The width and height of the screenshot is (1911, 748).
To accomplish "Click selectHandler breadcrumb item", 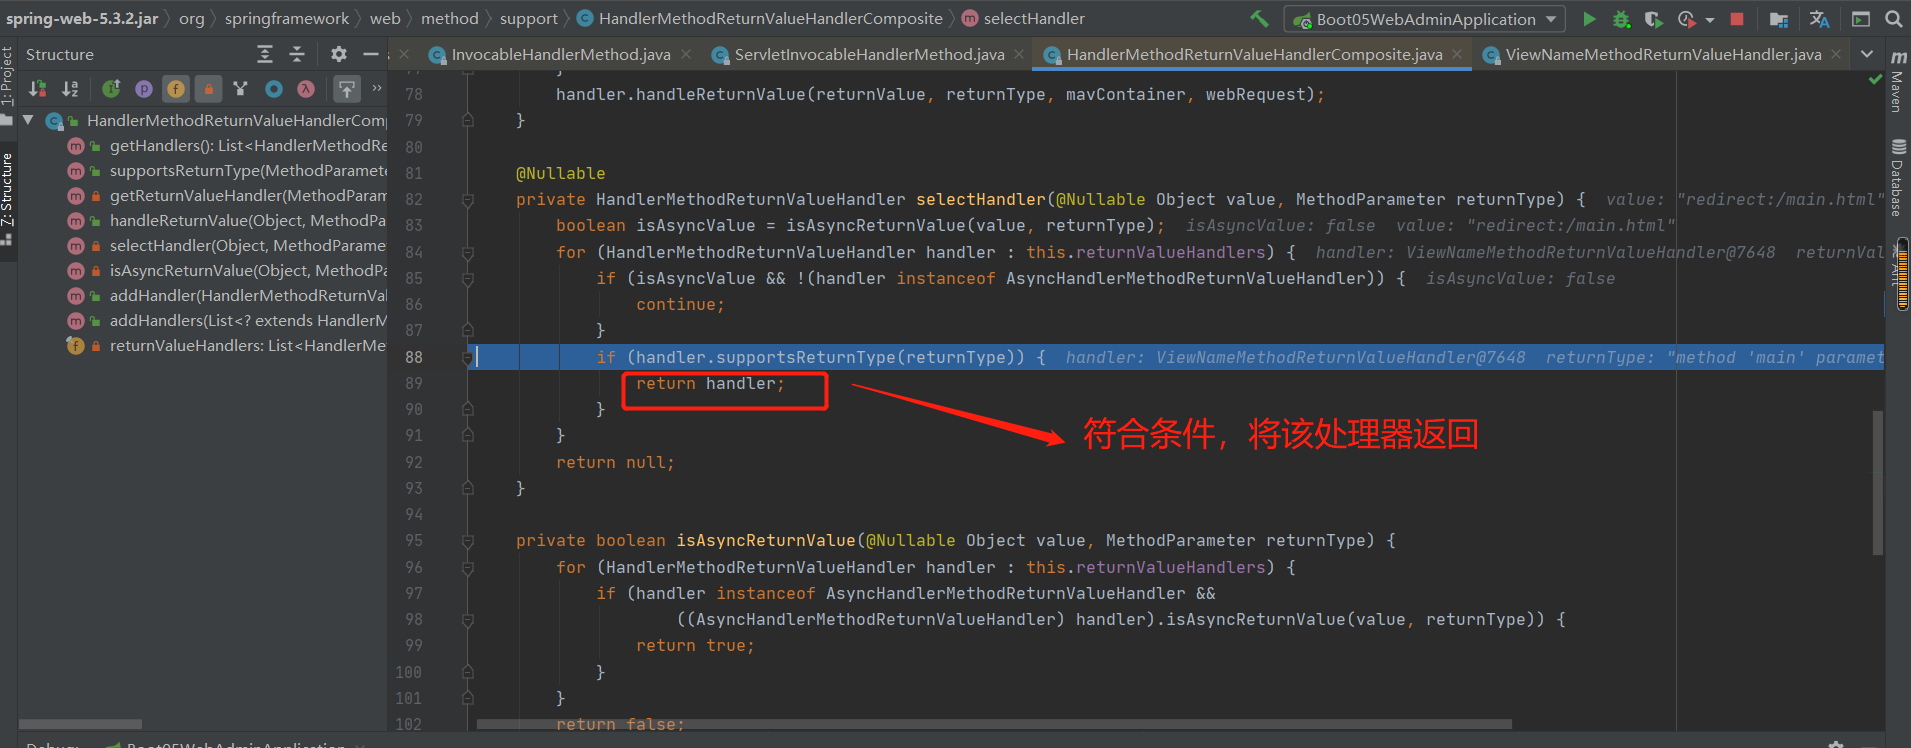I will point(1023,18).
